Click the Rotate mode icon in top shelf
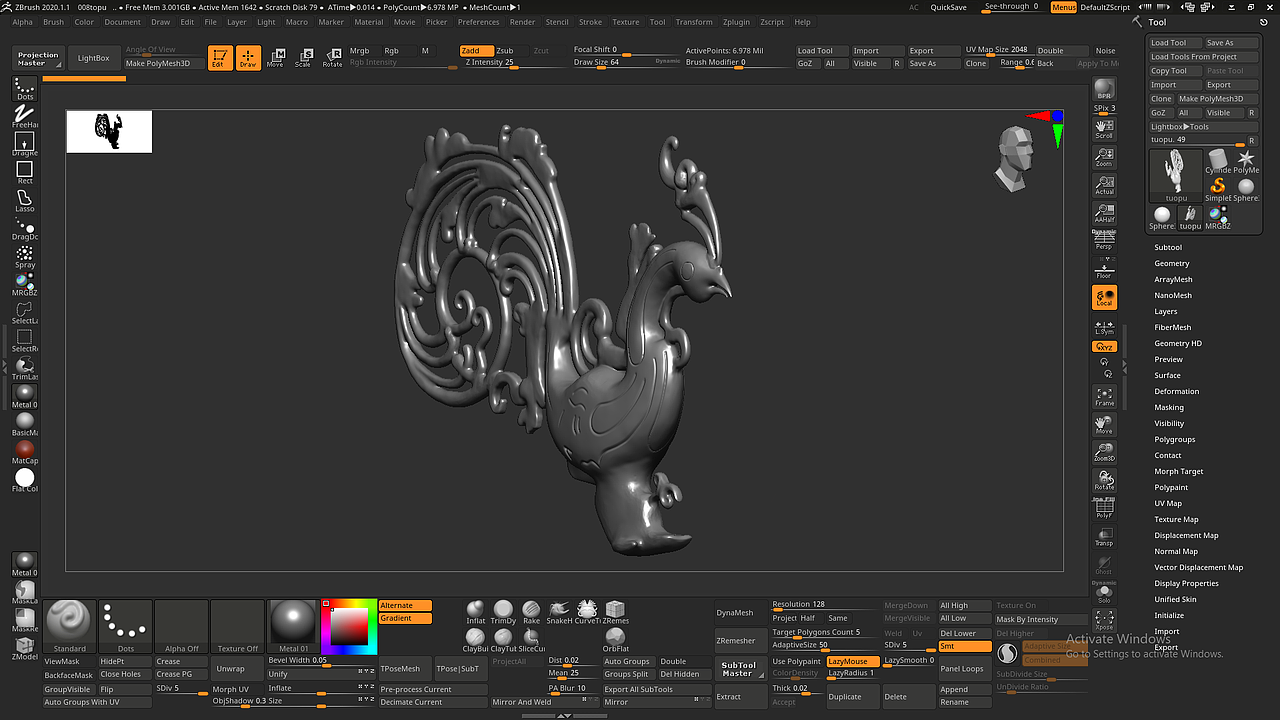 (x=332, y=58)
